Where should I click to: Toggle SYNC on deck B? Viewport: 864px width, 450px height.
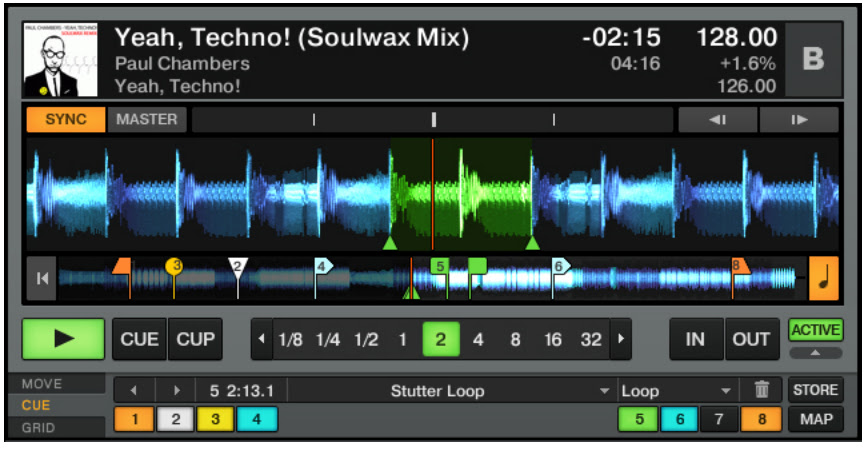66,120
